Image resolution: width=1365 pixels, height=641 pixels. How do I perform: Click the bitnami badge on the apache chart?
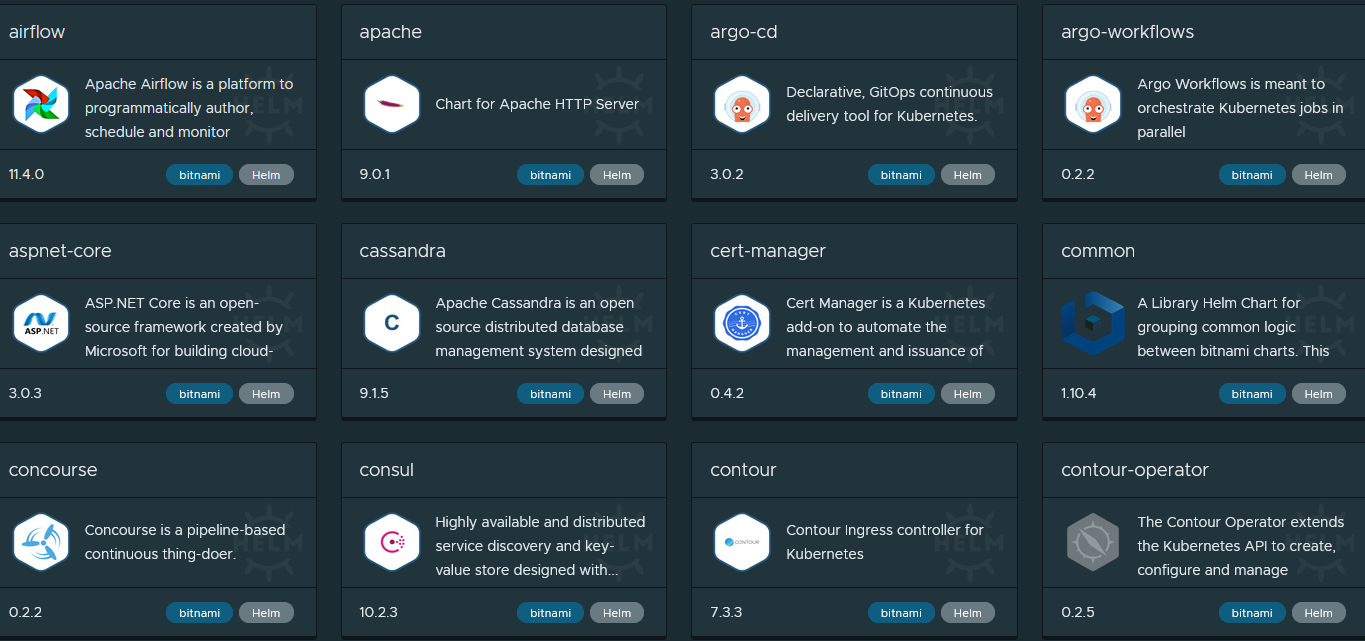(x=550, y=174)
